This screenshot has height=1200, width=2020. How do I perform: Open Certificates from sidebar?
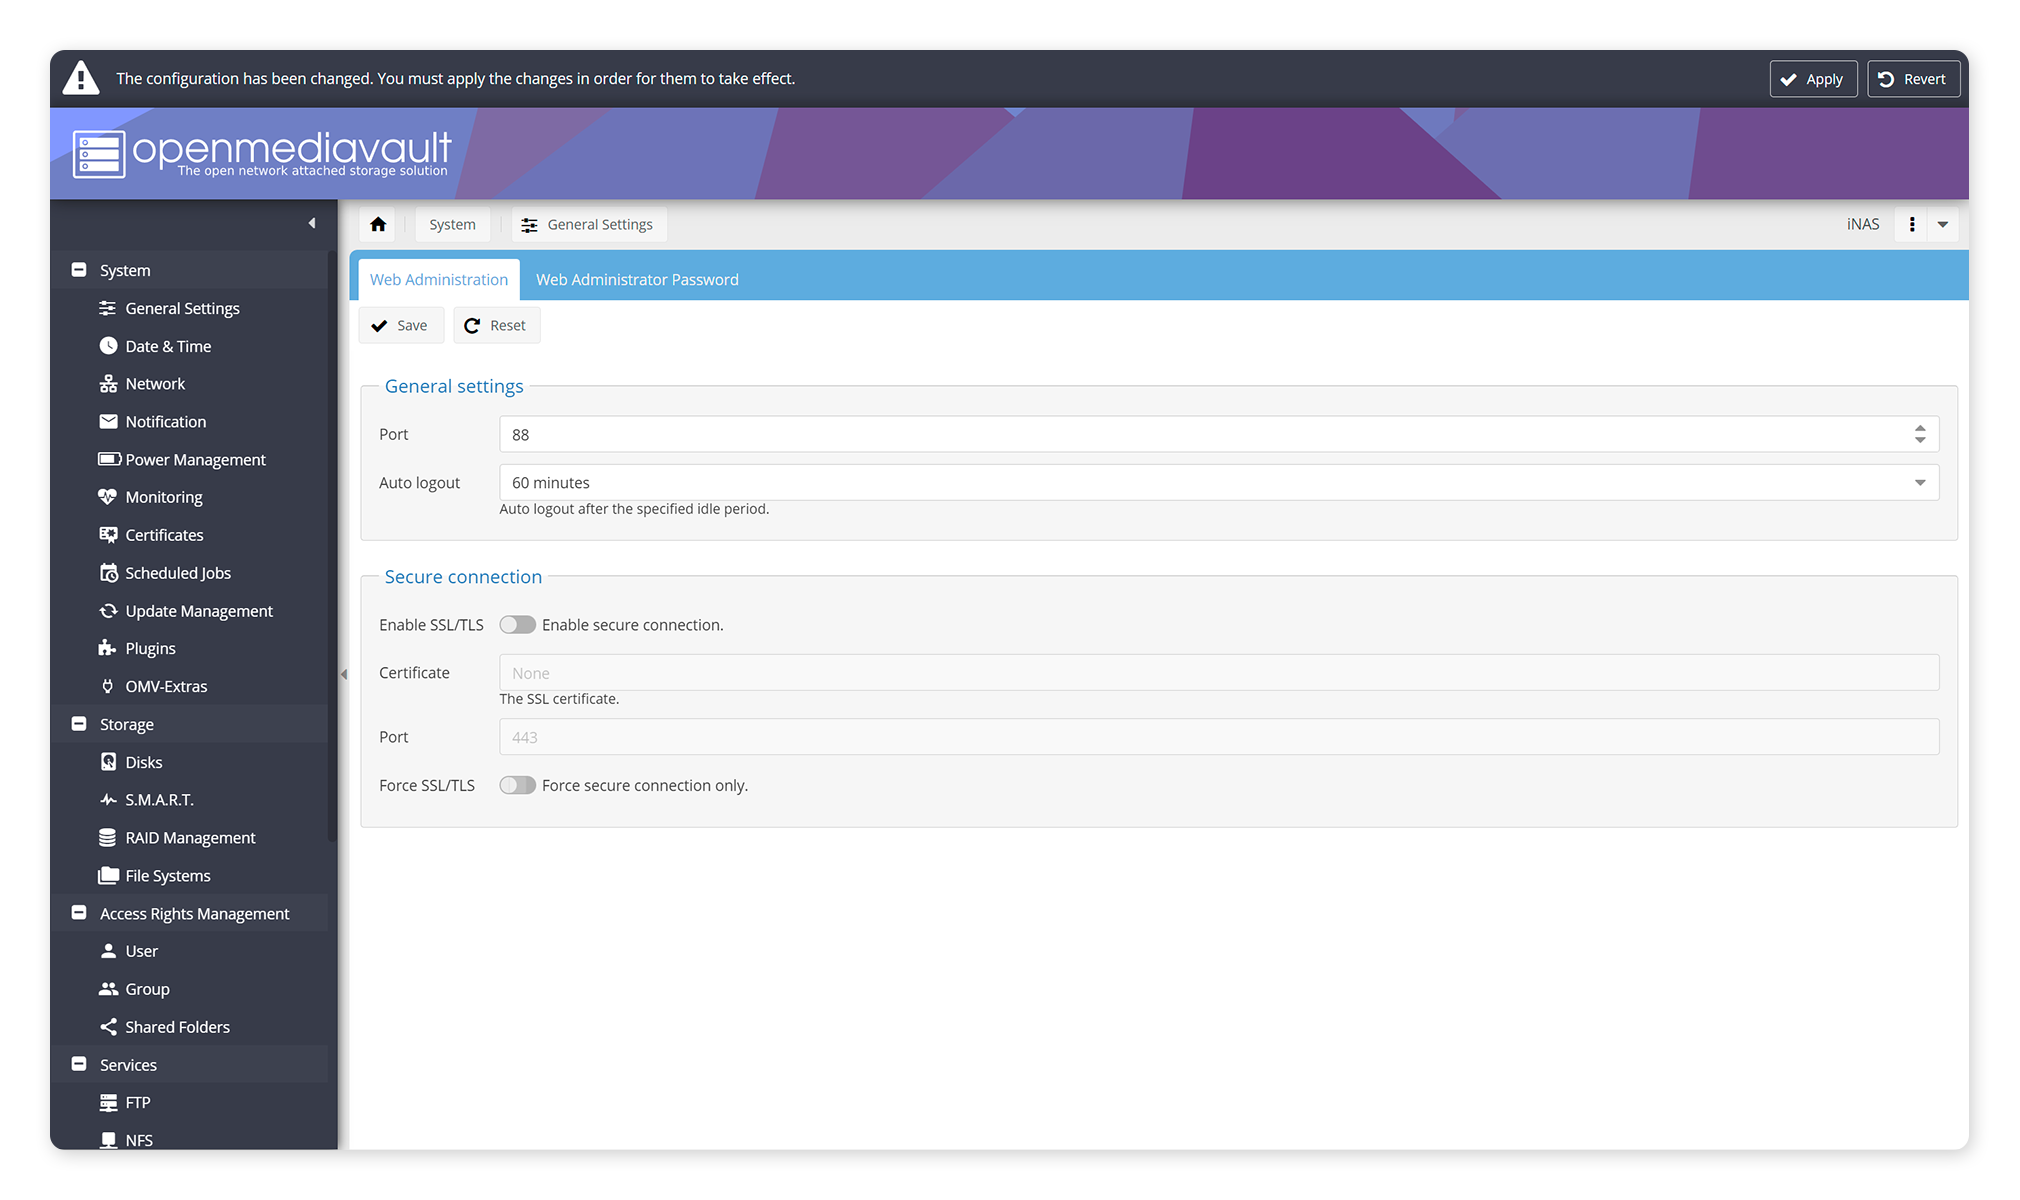point(164,535)
